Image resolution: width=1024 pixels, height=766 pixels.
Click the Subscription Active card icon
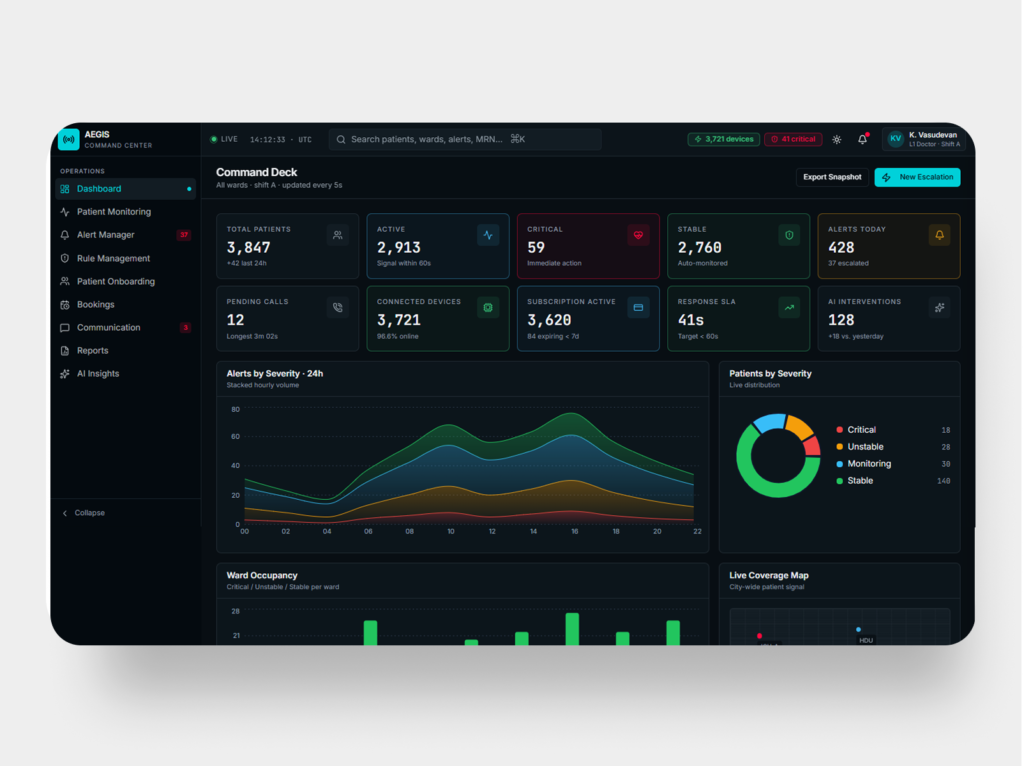(638, 308)
